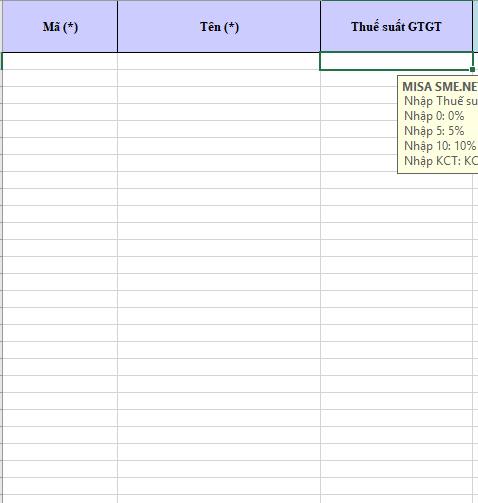Select the second-row cell under Tên (*)
Screen dimensions: 478x503
tap(219, 78)
